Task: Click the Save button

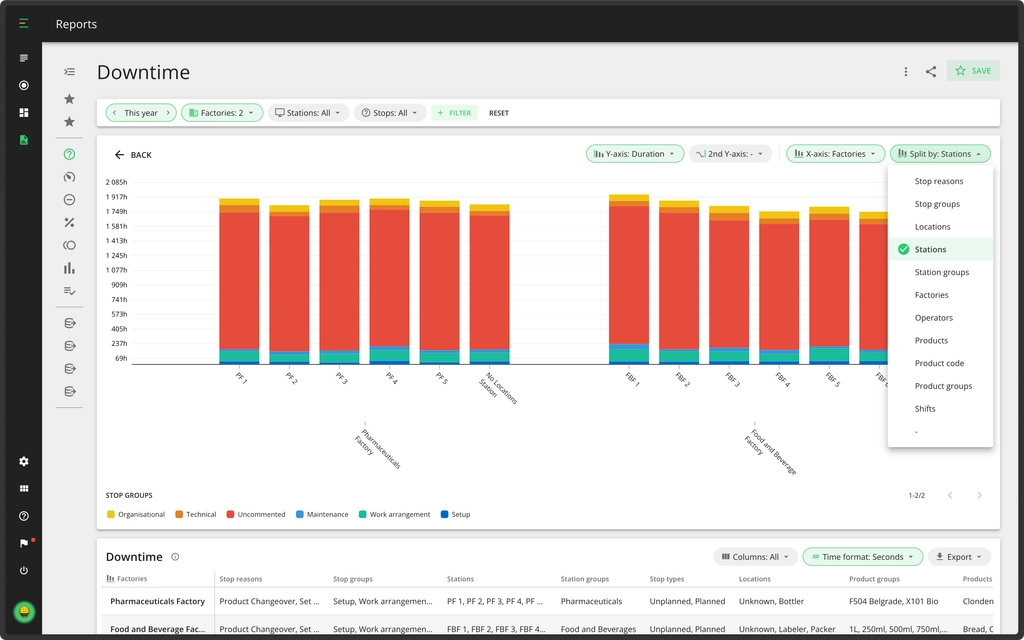Action: pyautogui.click(x=973, y=71)
